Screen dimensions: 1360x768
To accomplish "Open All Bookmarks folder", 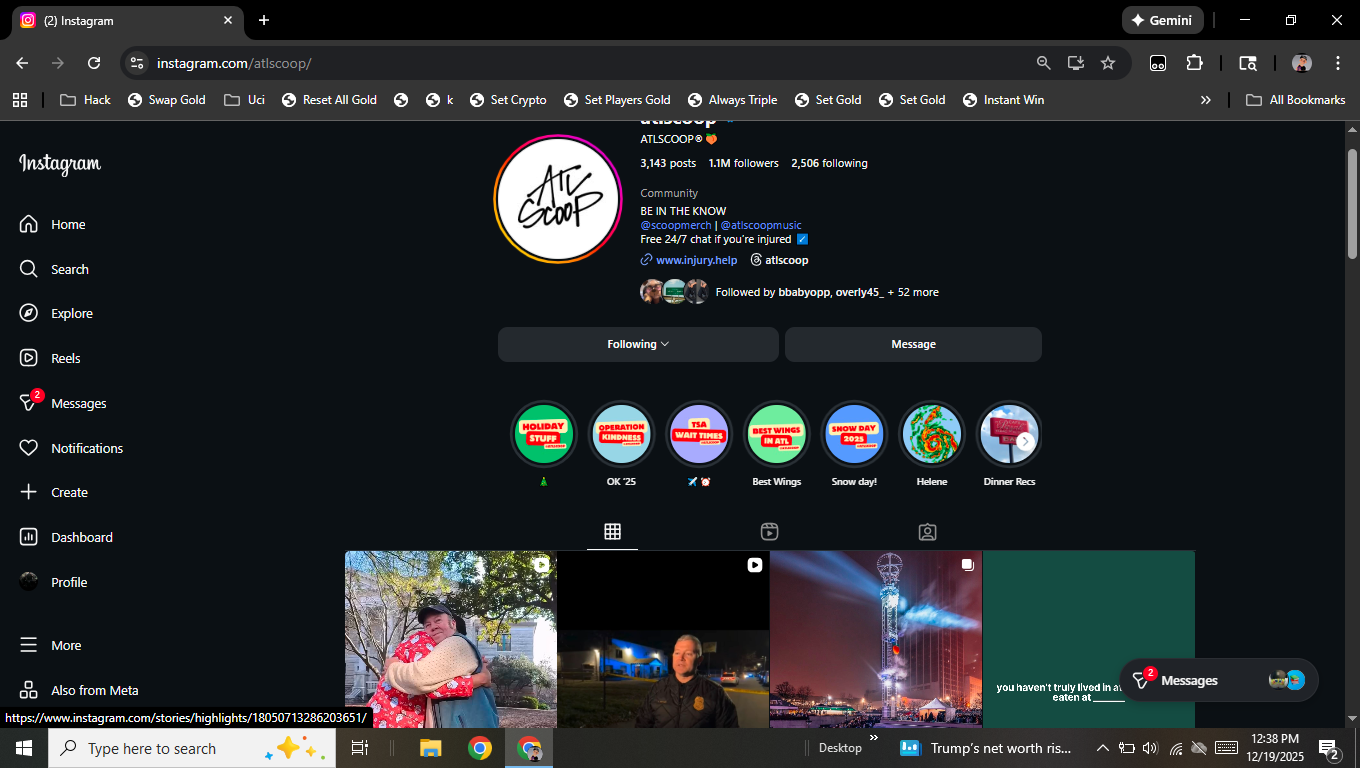I will click(x=1296, y=100).
